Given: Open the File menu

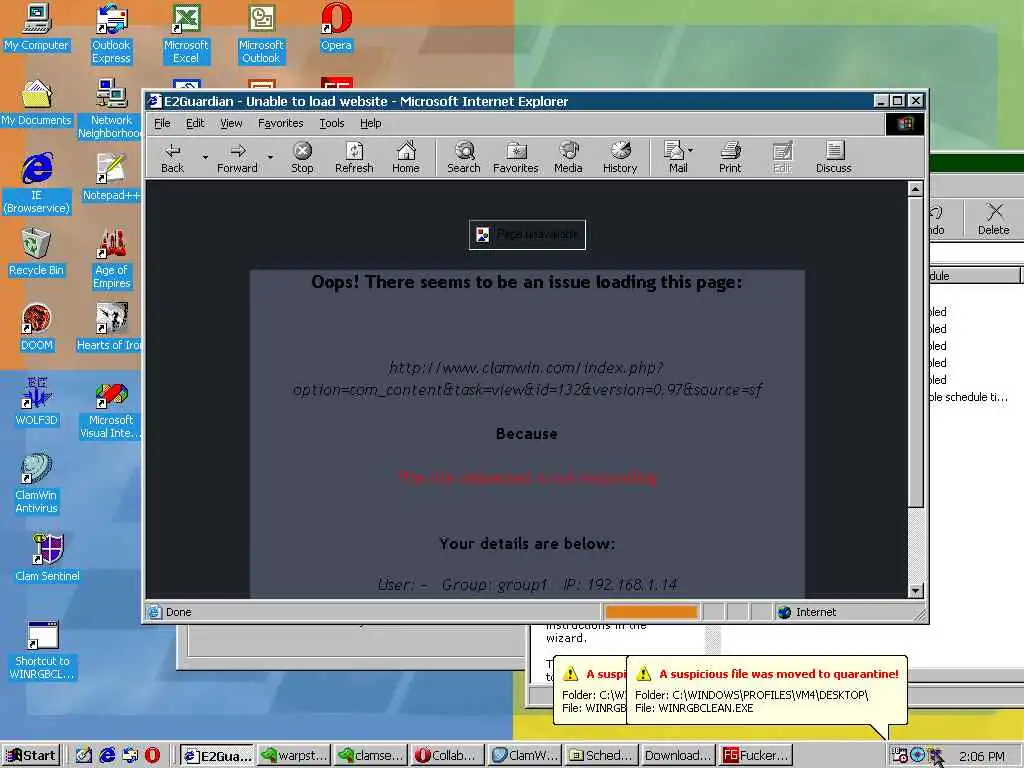Looking at the screenshot, I should coord(162,123).
